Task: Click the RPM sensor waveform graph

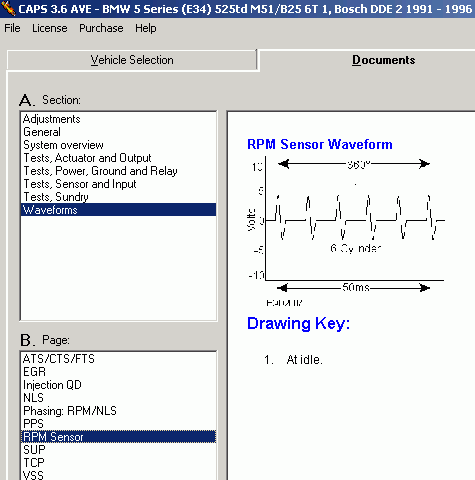Action: click(346, 231)
